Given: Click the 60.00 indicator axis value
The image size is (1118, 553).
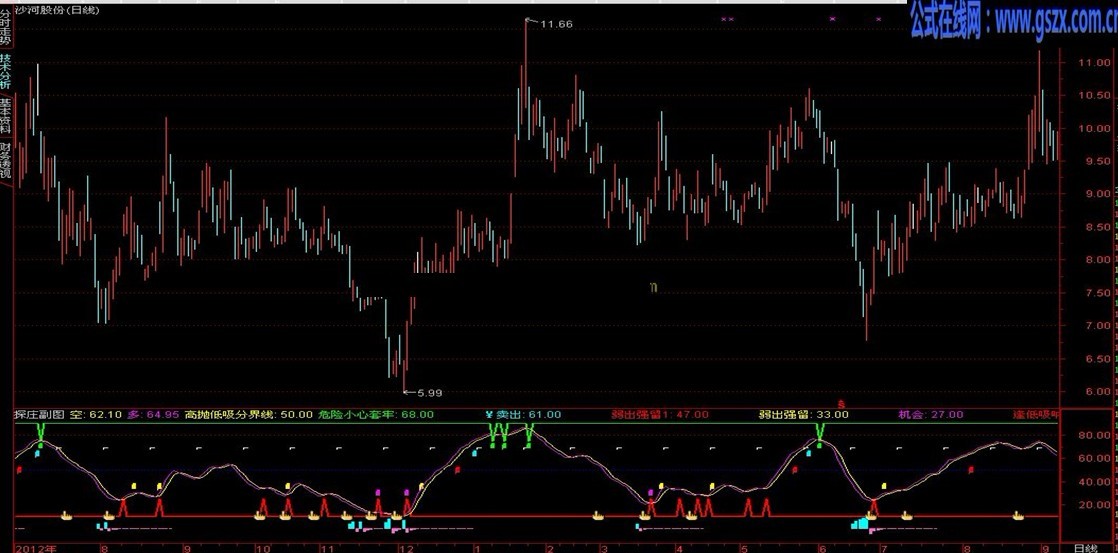Looking at the screenshot, I should click(1092, 458).
